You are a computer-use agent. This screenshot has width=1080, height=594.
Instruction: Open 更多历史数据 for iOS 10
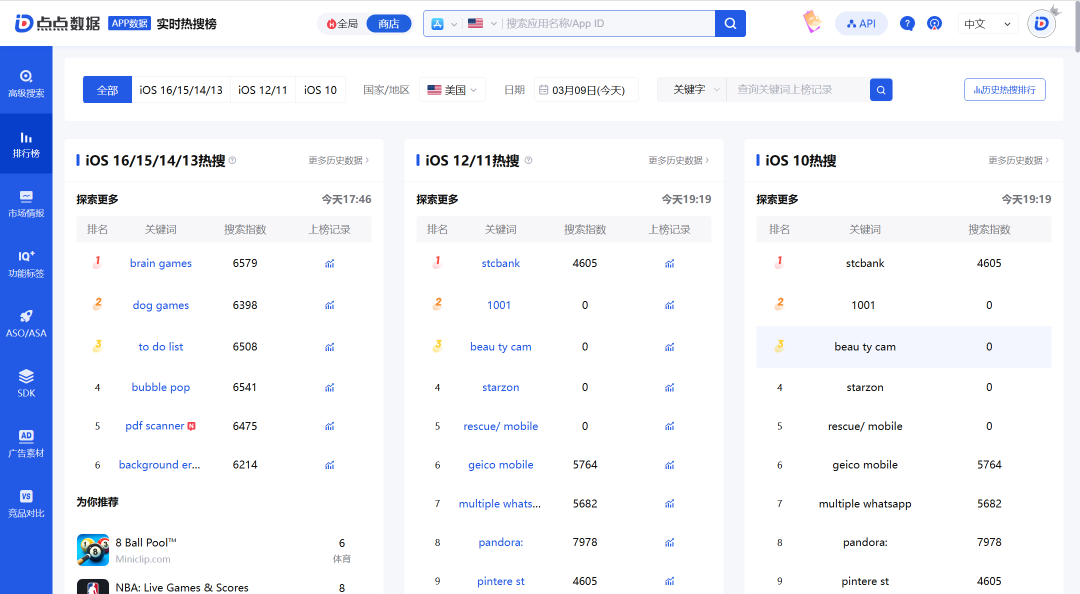click(x=1019, y=160)
